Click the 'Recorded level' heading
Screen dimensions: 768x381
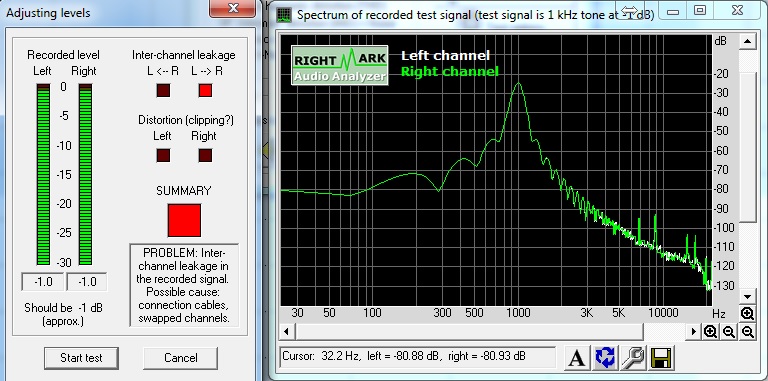click(63, 55)
